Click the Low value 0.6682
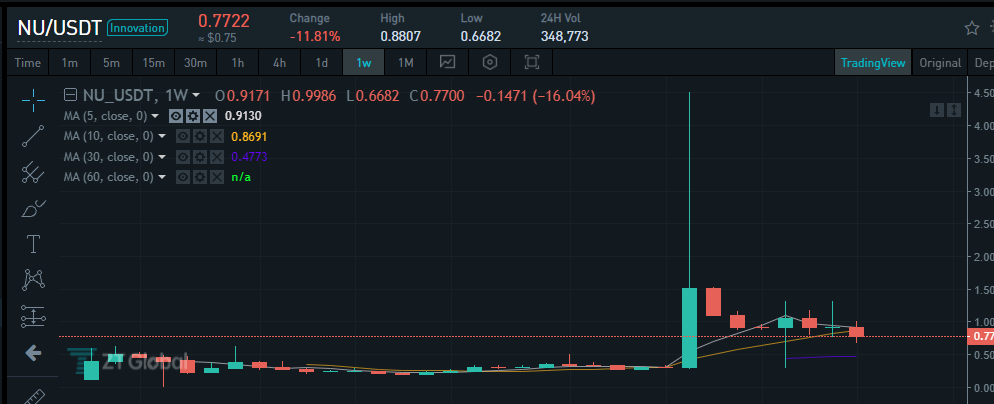Viewport: 994px width, 404px height. [481, 37]
